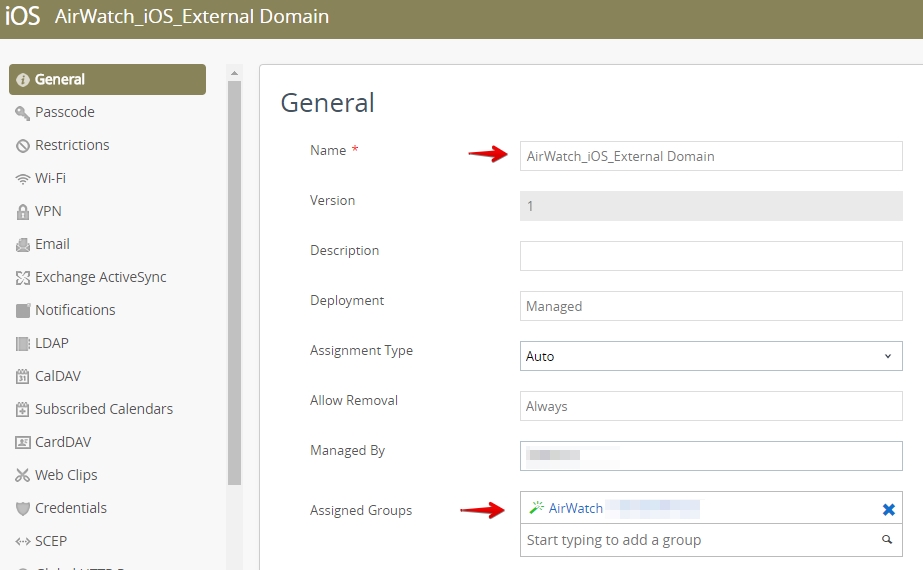Click the Email icon in sidebar
Viewport: 923px width, 570px height.
22,245
